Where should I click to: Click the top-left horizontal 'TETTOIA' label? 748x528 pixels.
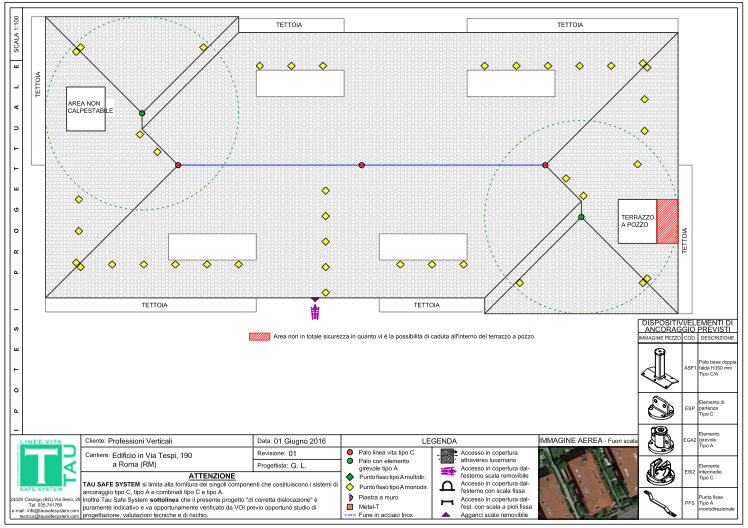[x=289, y=25]
